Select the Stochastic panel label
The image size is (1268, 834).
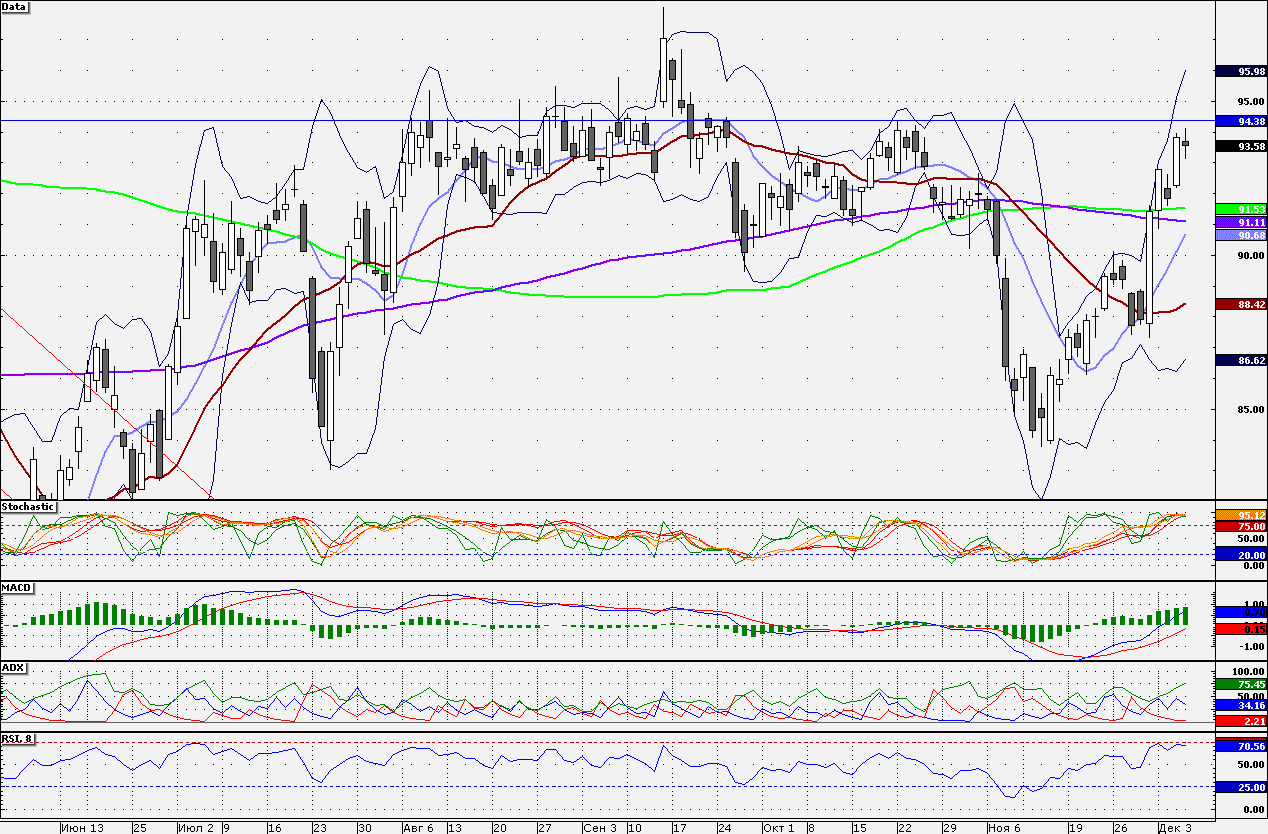pyautogui.click(x=28, y=507)
